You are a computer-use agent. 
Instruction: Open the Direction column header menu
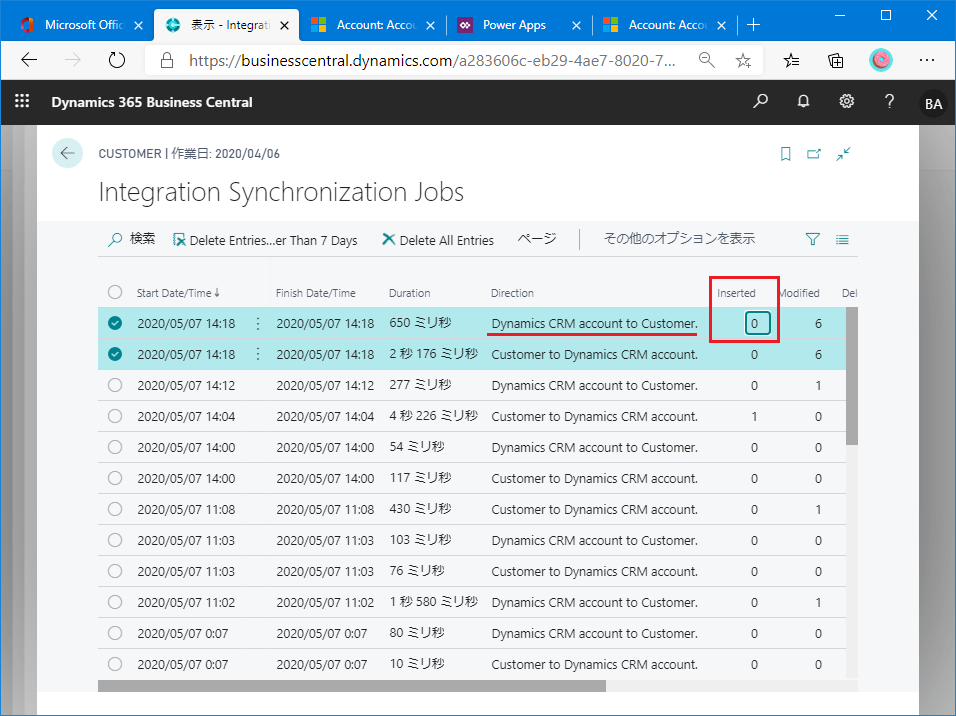pyautogui.click(x=512, y=293)
